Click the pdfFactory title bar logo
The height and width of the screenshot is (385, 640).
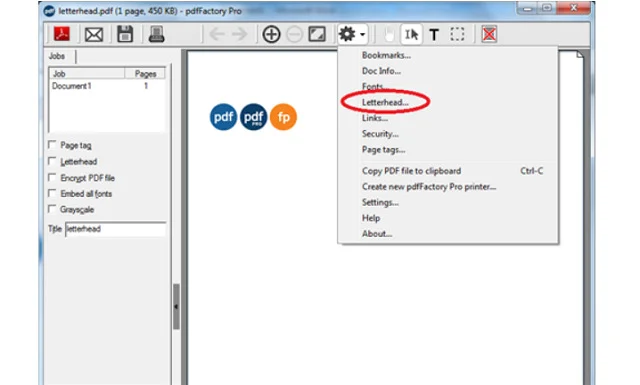(x=49, y=11)
